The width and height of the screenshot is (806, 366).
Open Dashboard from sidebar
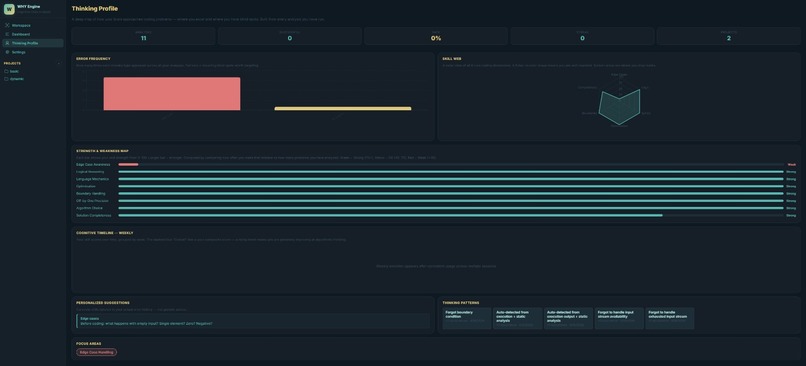(33, 34)
